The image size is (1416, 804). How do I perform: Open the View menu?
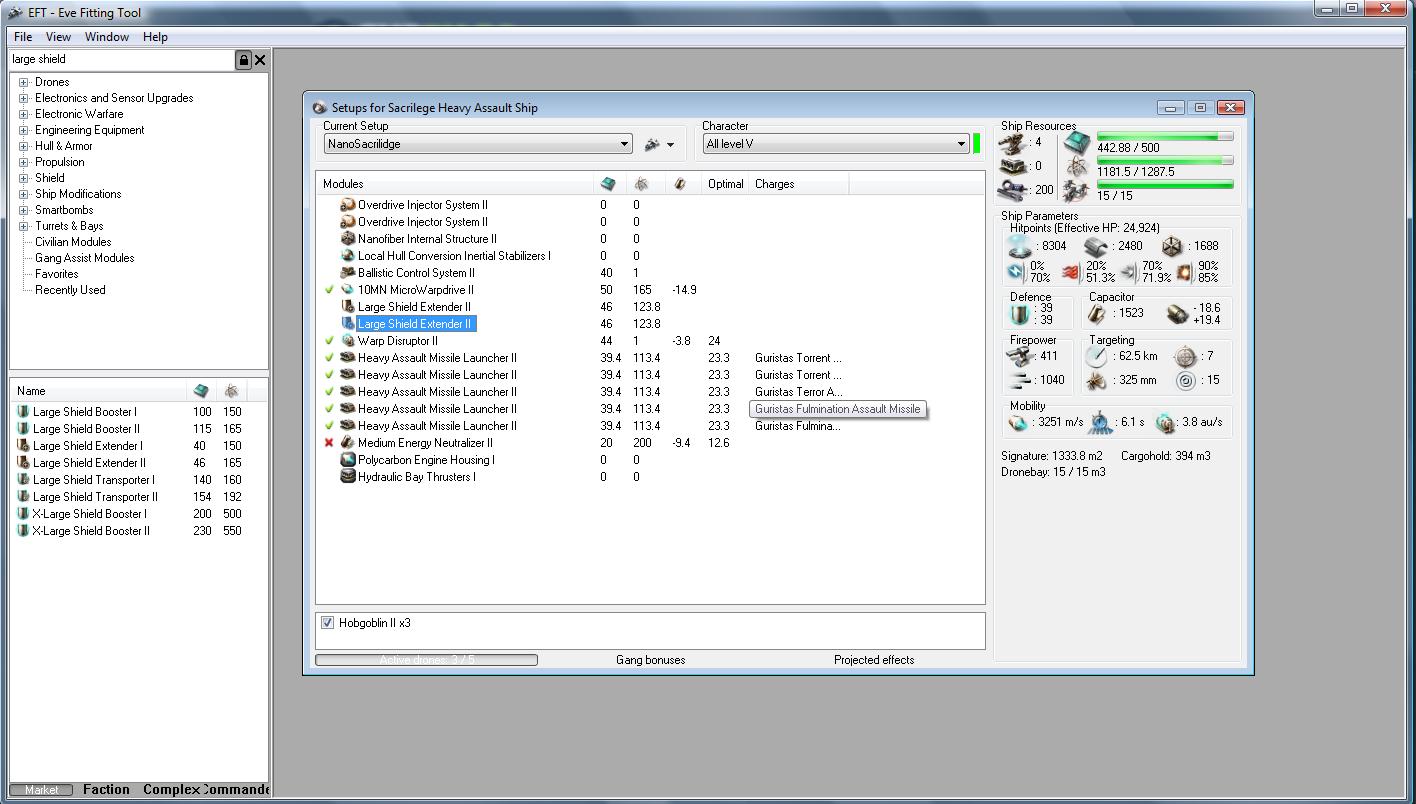pyautogui.click(x=58, y=37)
